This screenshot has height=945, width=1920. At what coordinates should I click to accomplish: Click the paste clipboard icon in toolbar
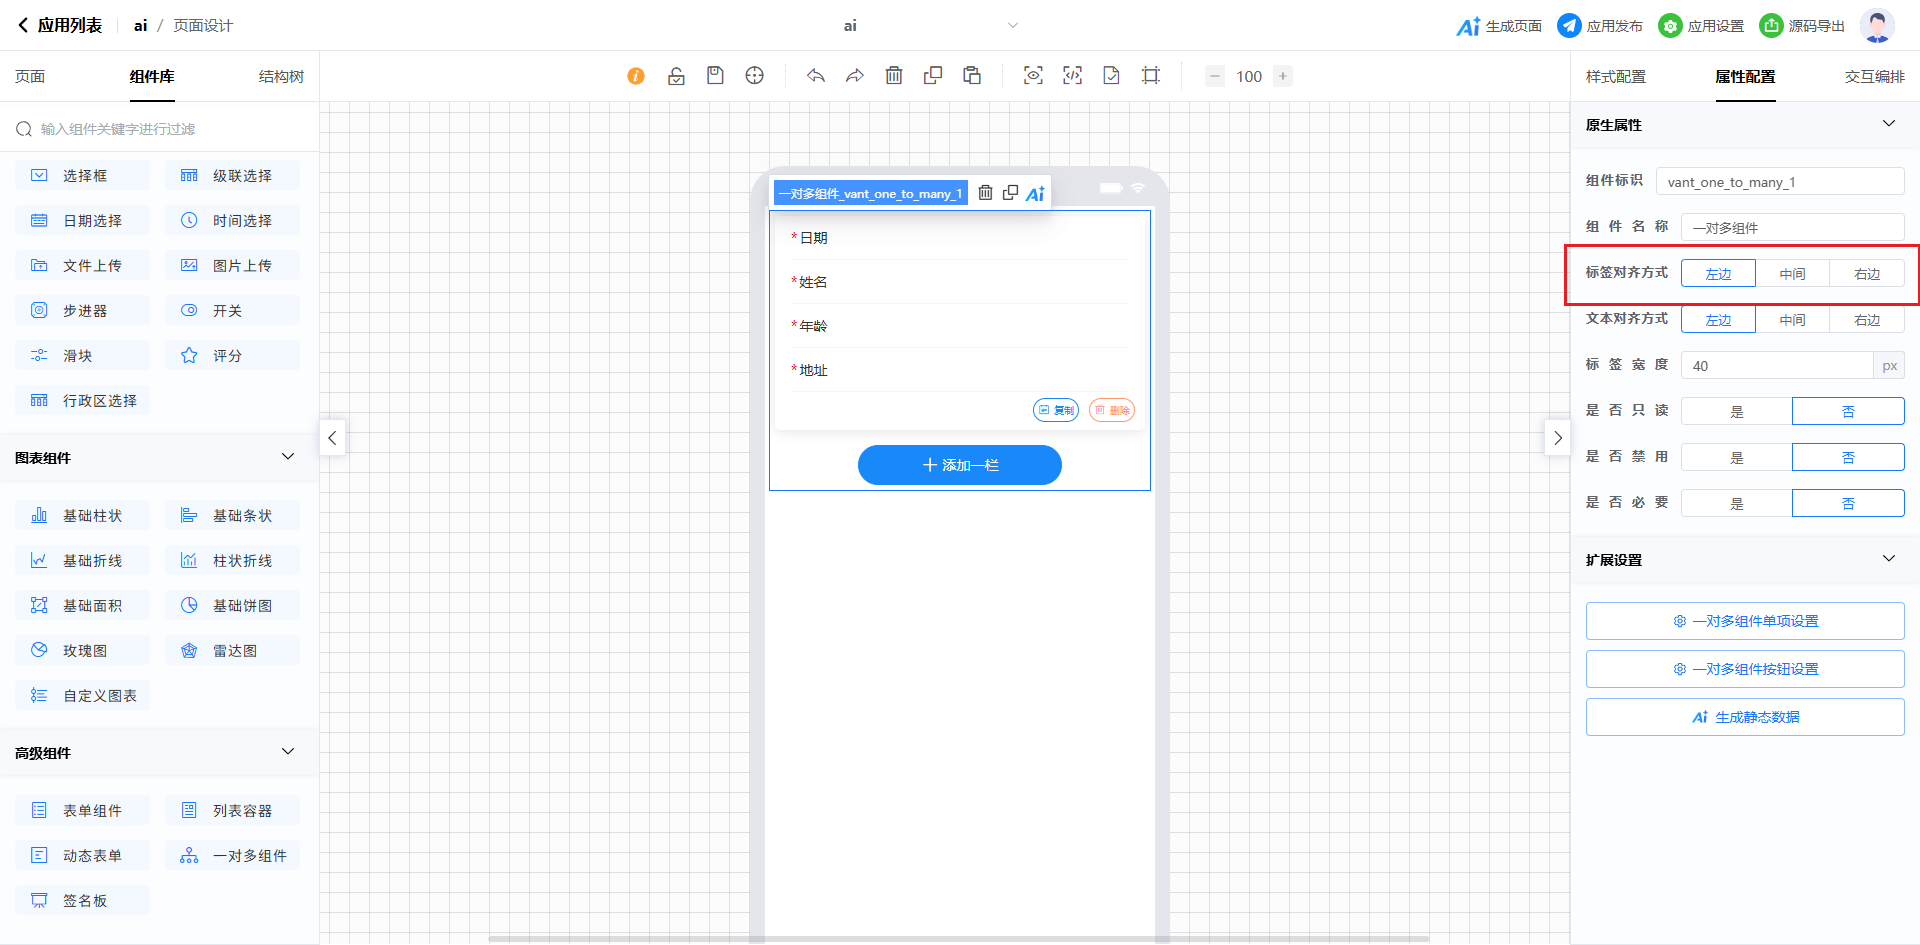point(972,76)
